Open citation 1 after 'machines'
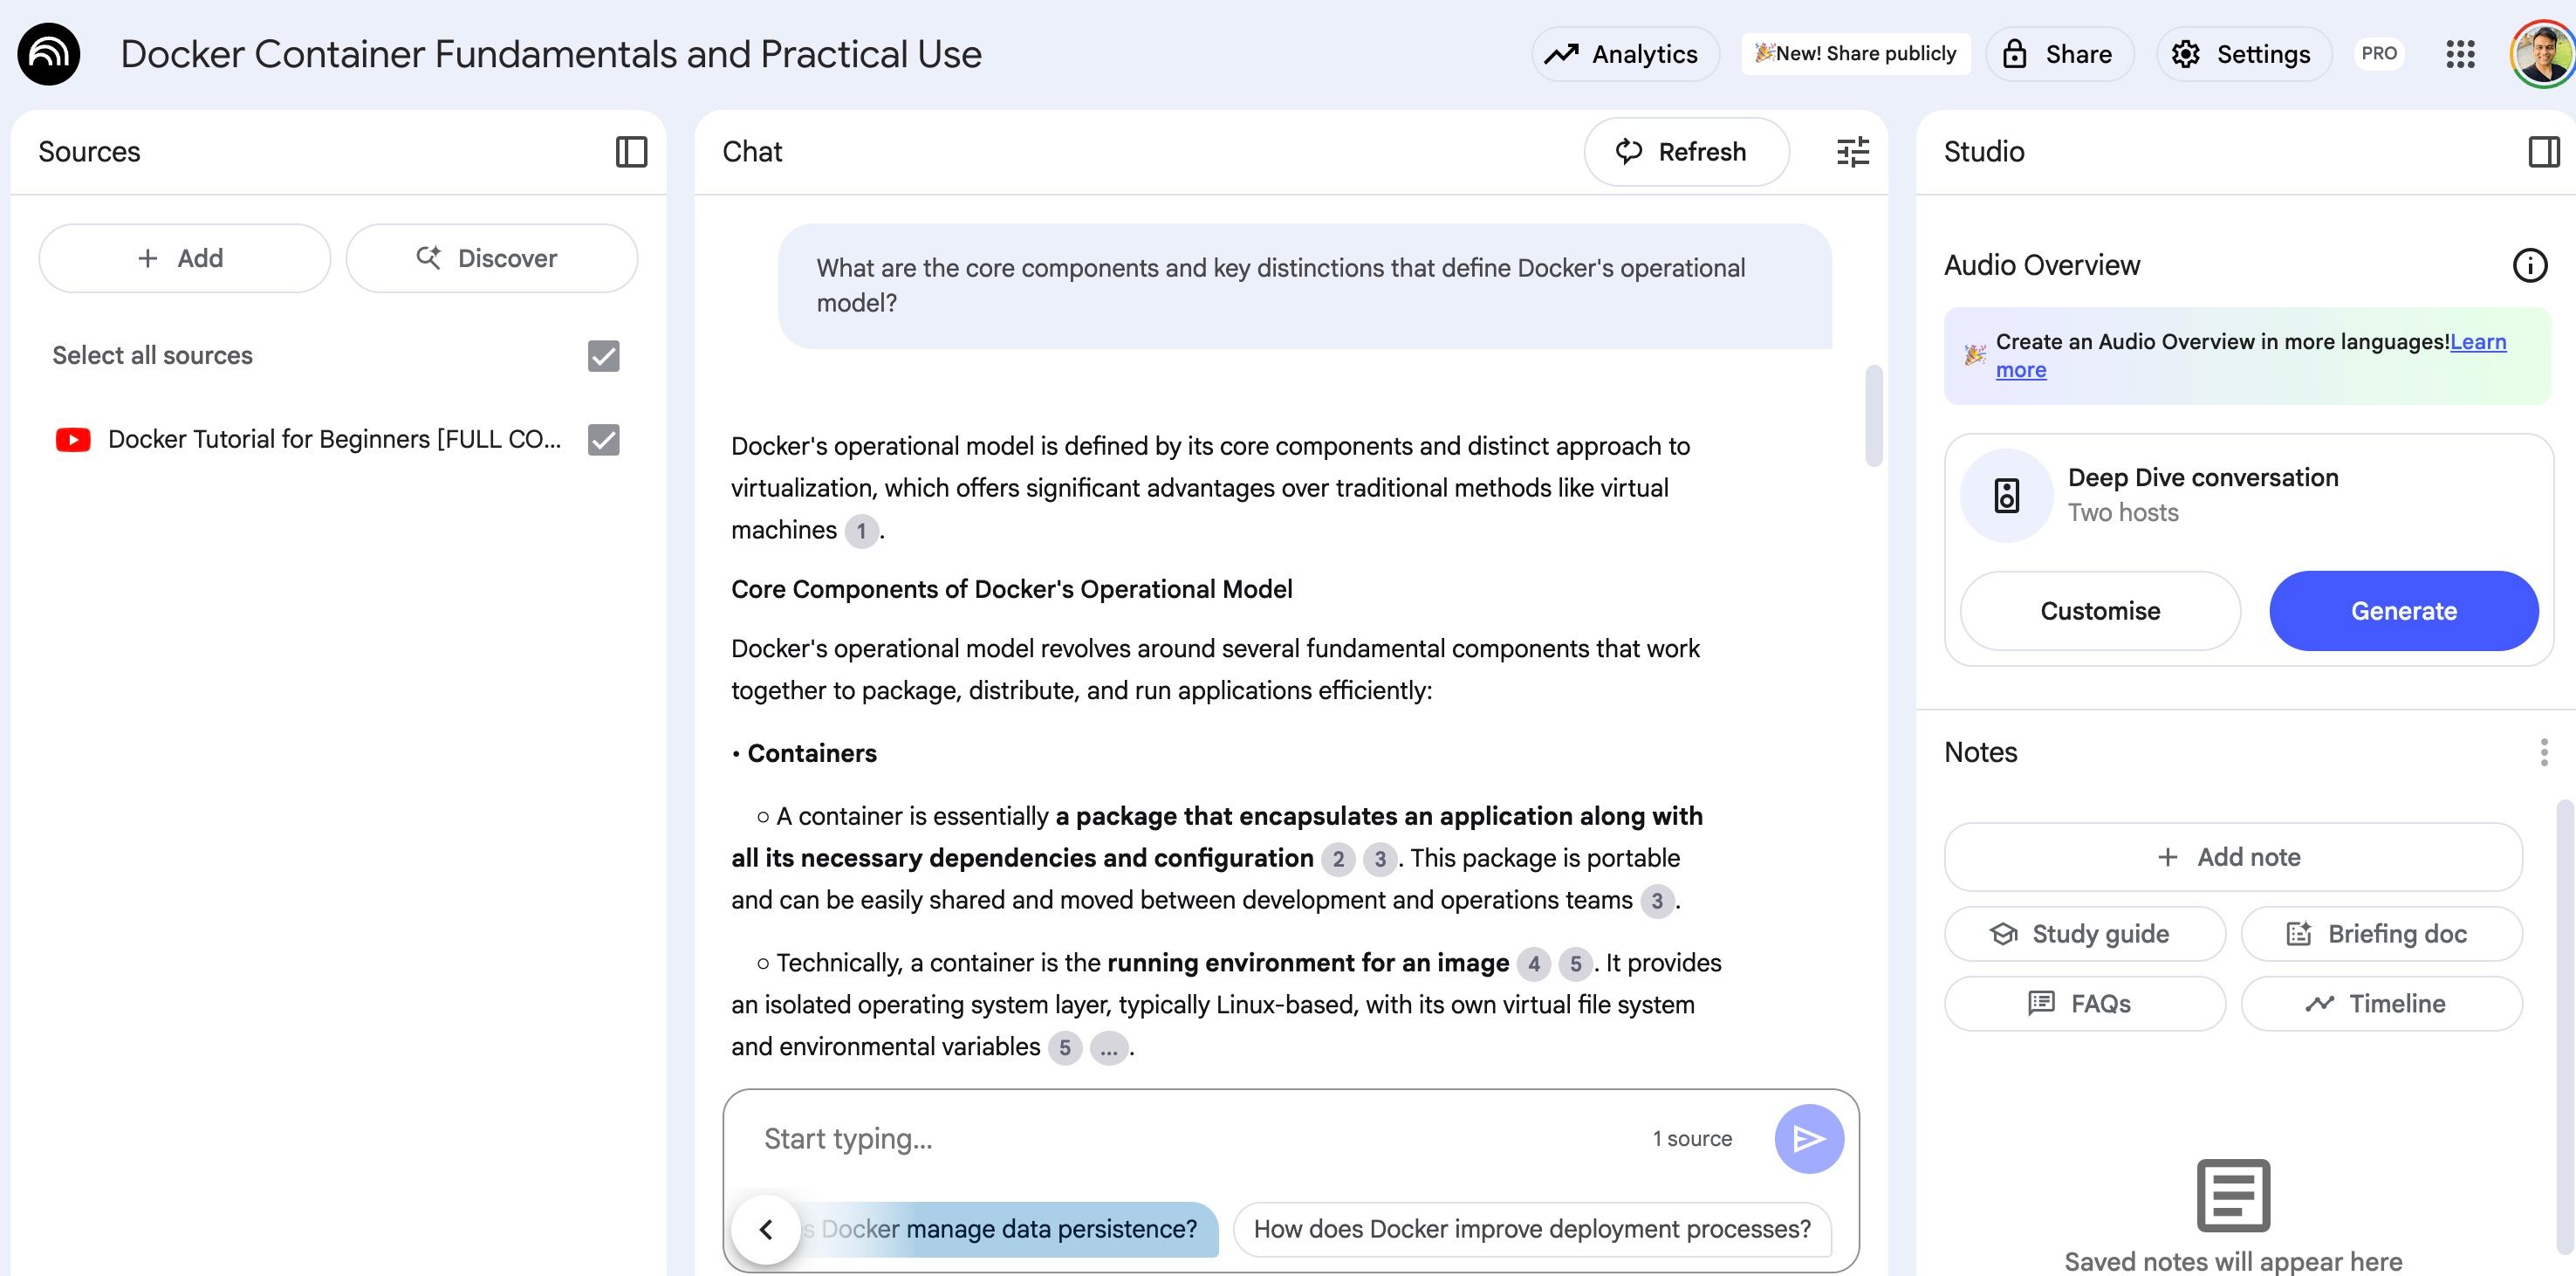 click(861, 531)
